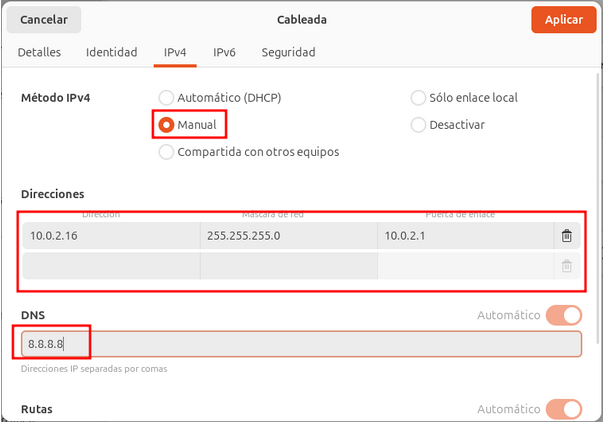Select the Manual IPv4 method
Image resolution: width=604 pixels, height=424 pixels.
167,125
